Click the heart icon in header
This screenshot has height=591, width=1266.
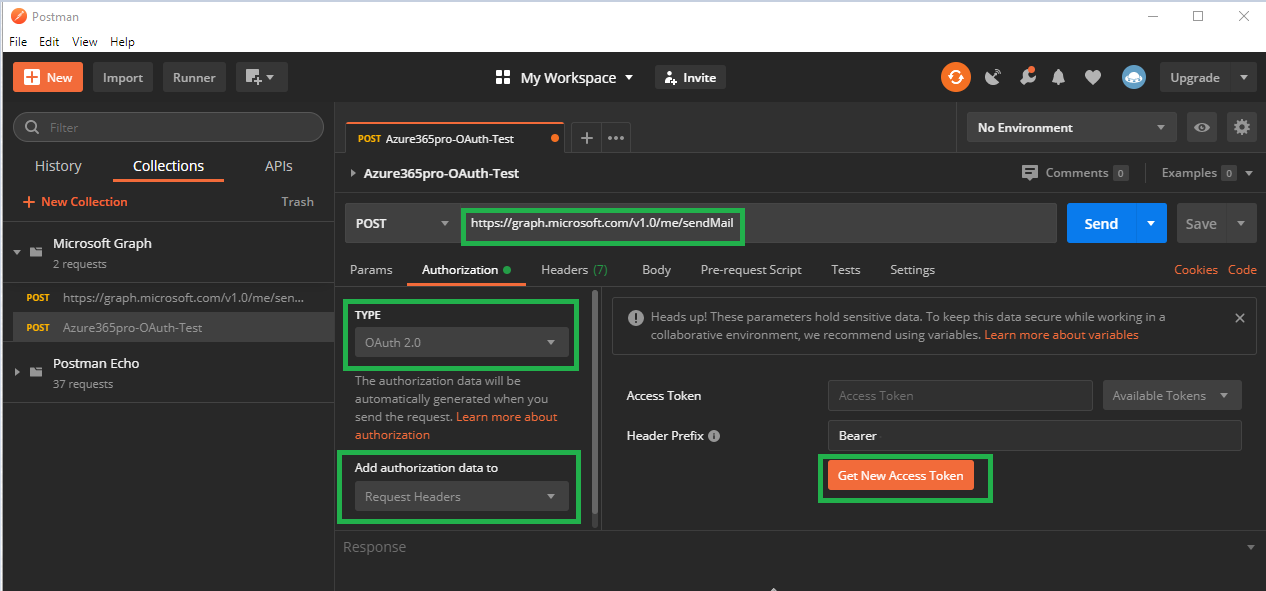click(1093, 77)
